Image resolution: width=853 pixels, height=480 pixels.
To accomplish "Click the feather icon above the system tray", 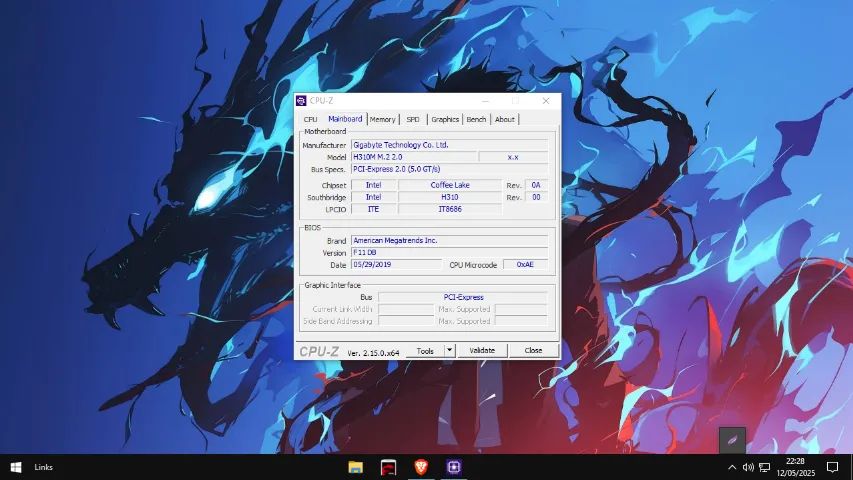I will click(732, 440).
